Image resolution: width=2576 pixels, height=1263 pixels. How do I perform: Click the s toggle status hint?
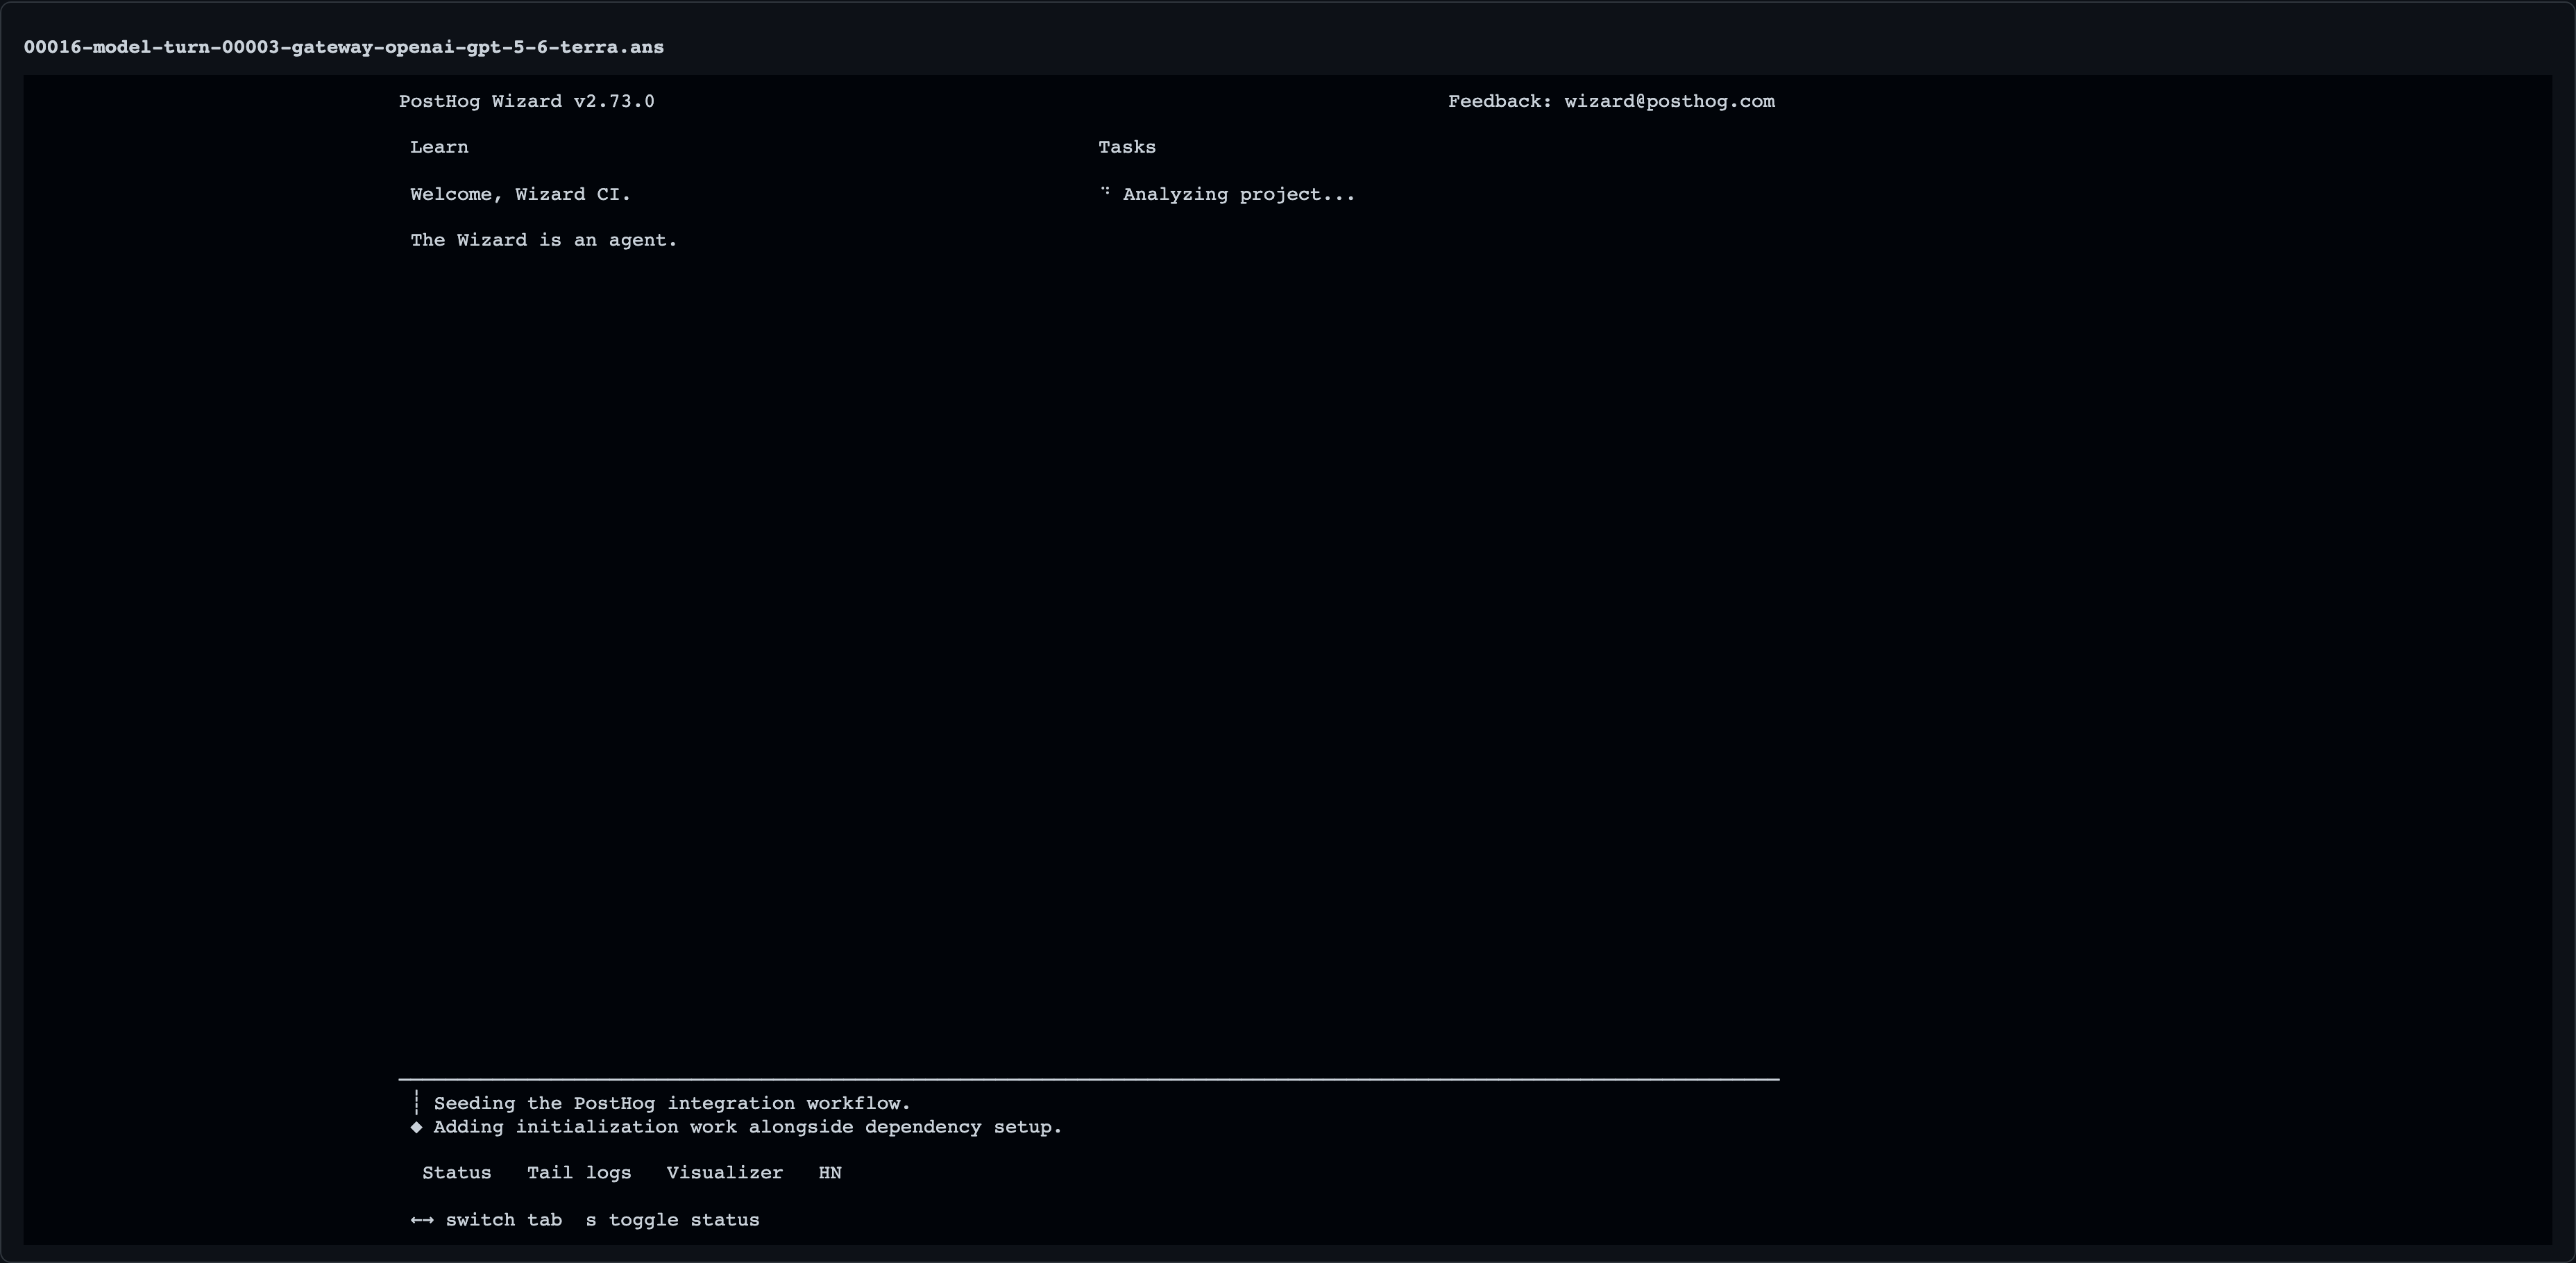[x=672, y=1220]
